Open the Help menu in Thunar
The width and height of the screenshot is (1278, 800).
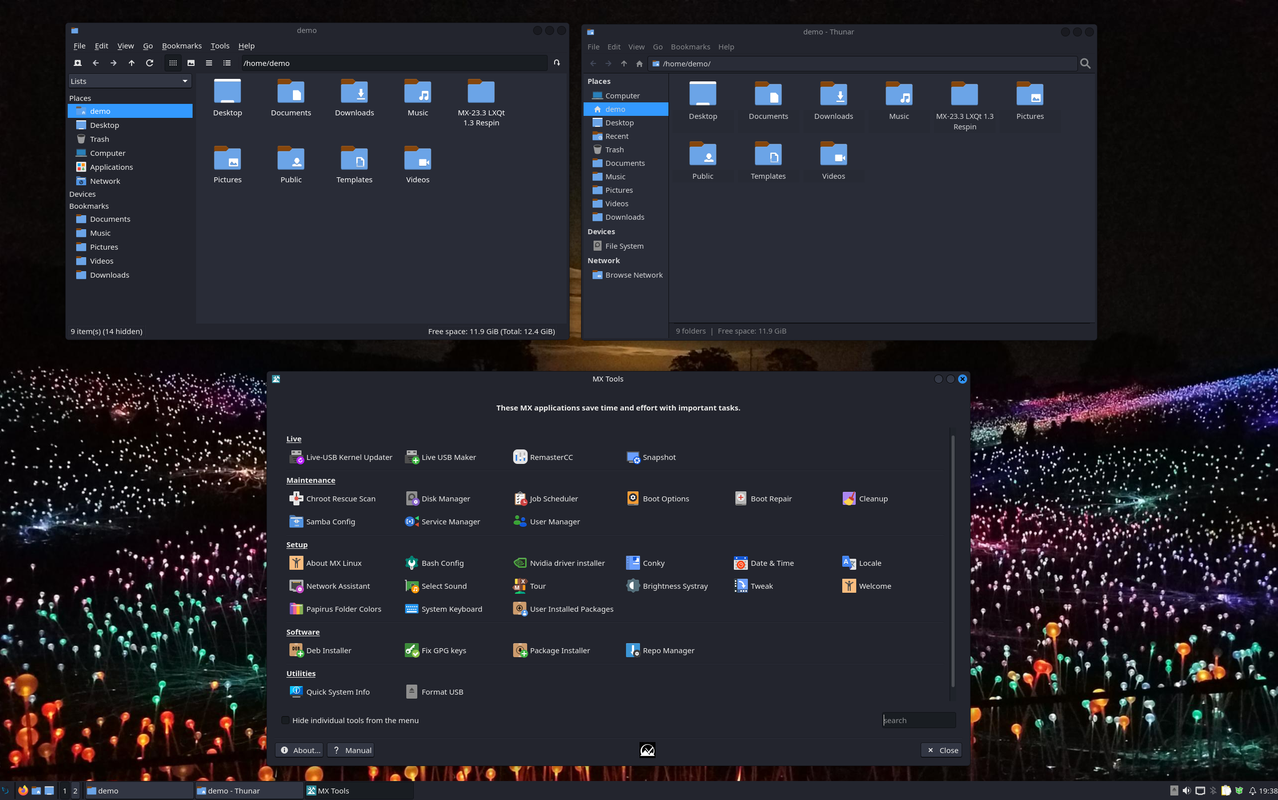[x=726, y=47]
